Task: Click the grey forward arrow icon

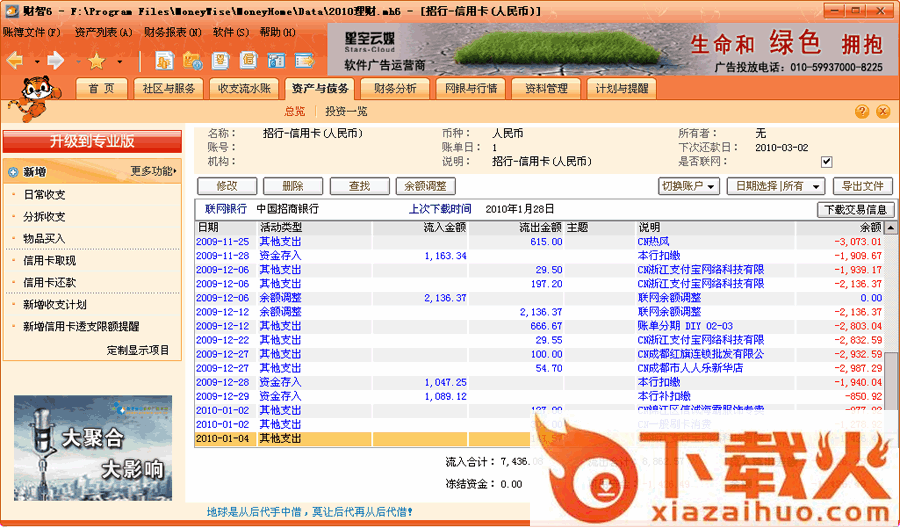Action: click(56, 60)
